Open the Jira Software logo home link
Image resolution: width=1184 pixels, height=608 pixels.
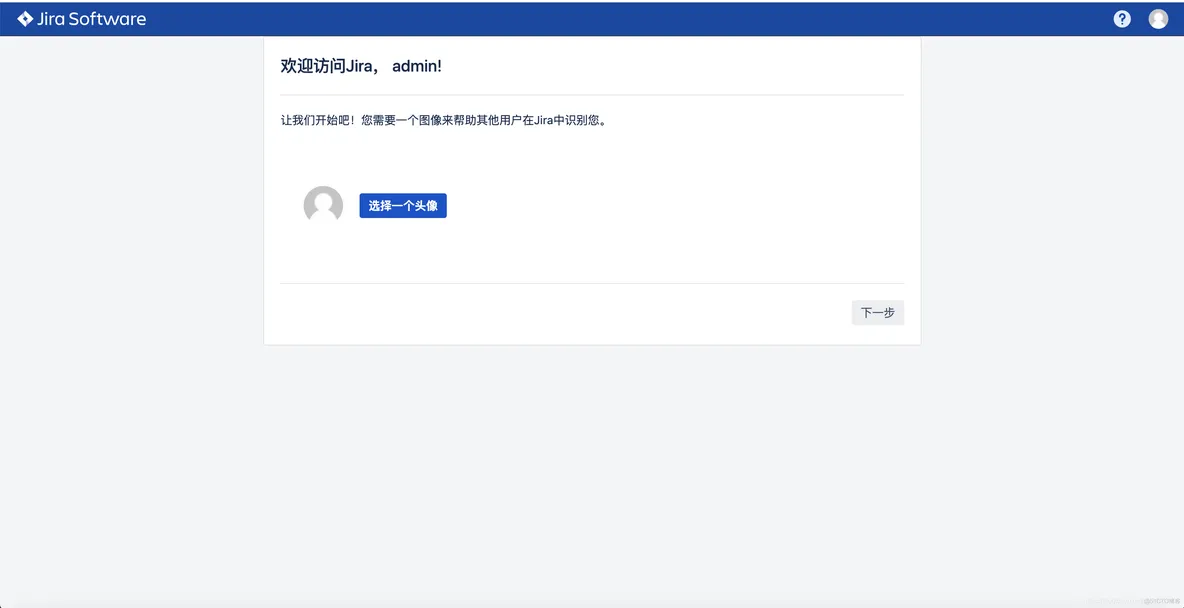point(82,19)
